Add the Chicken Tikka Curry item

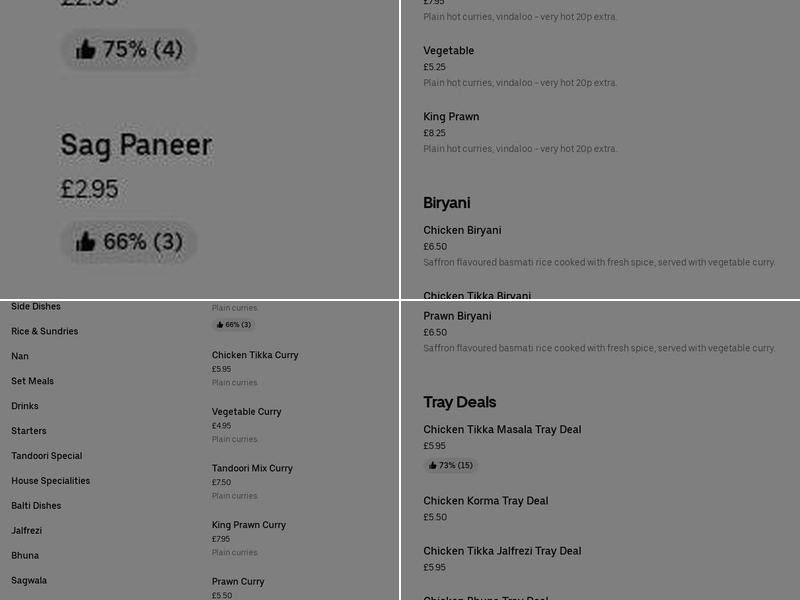255,355
